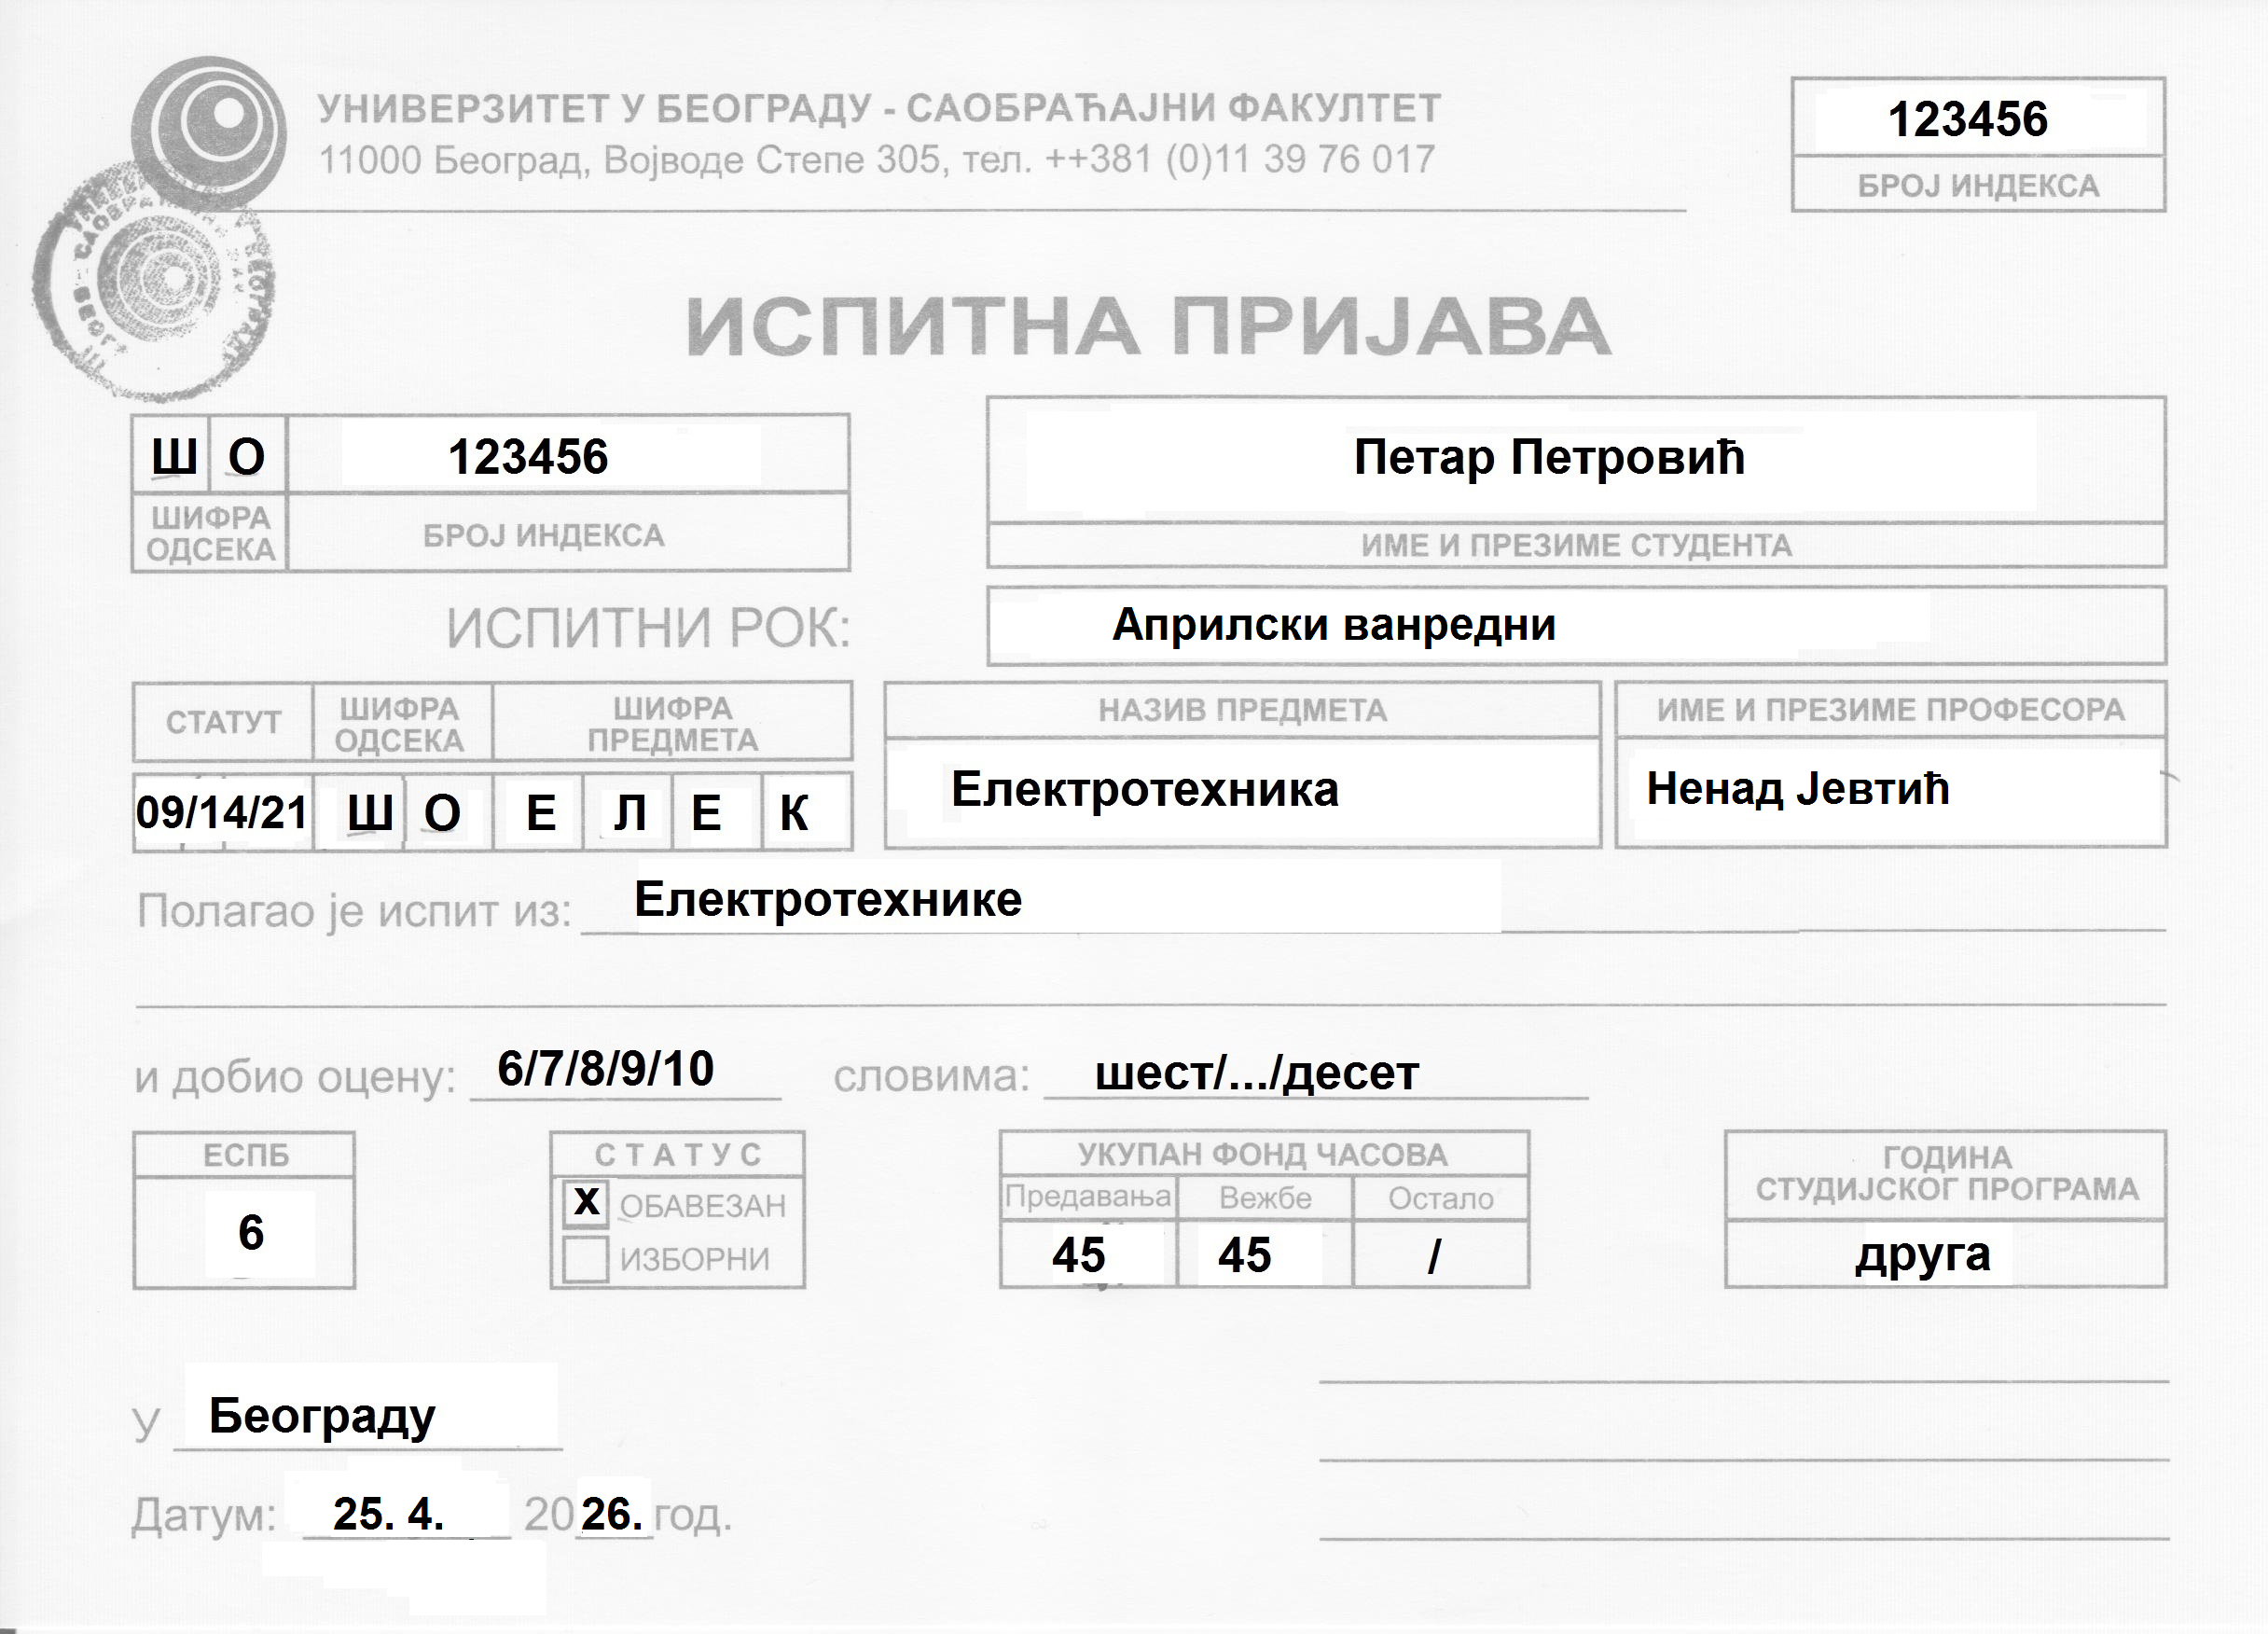Click the professor name field Ненад Јевтић

[1798, 789]
